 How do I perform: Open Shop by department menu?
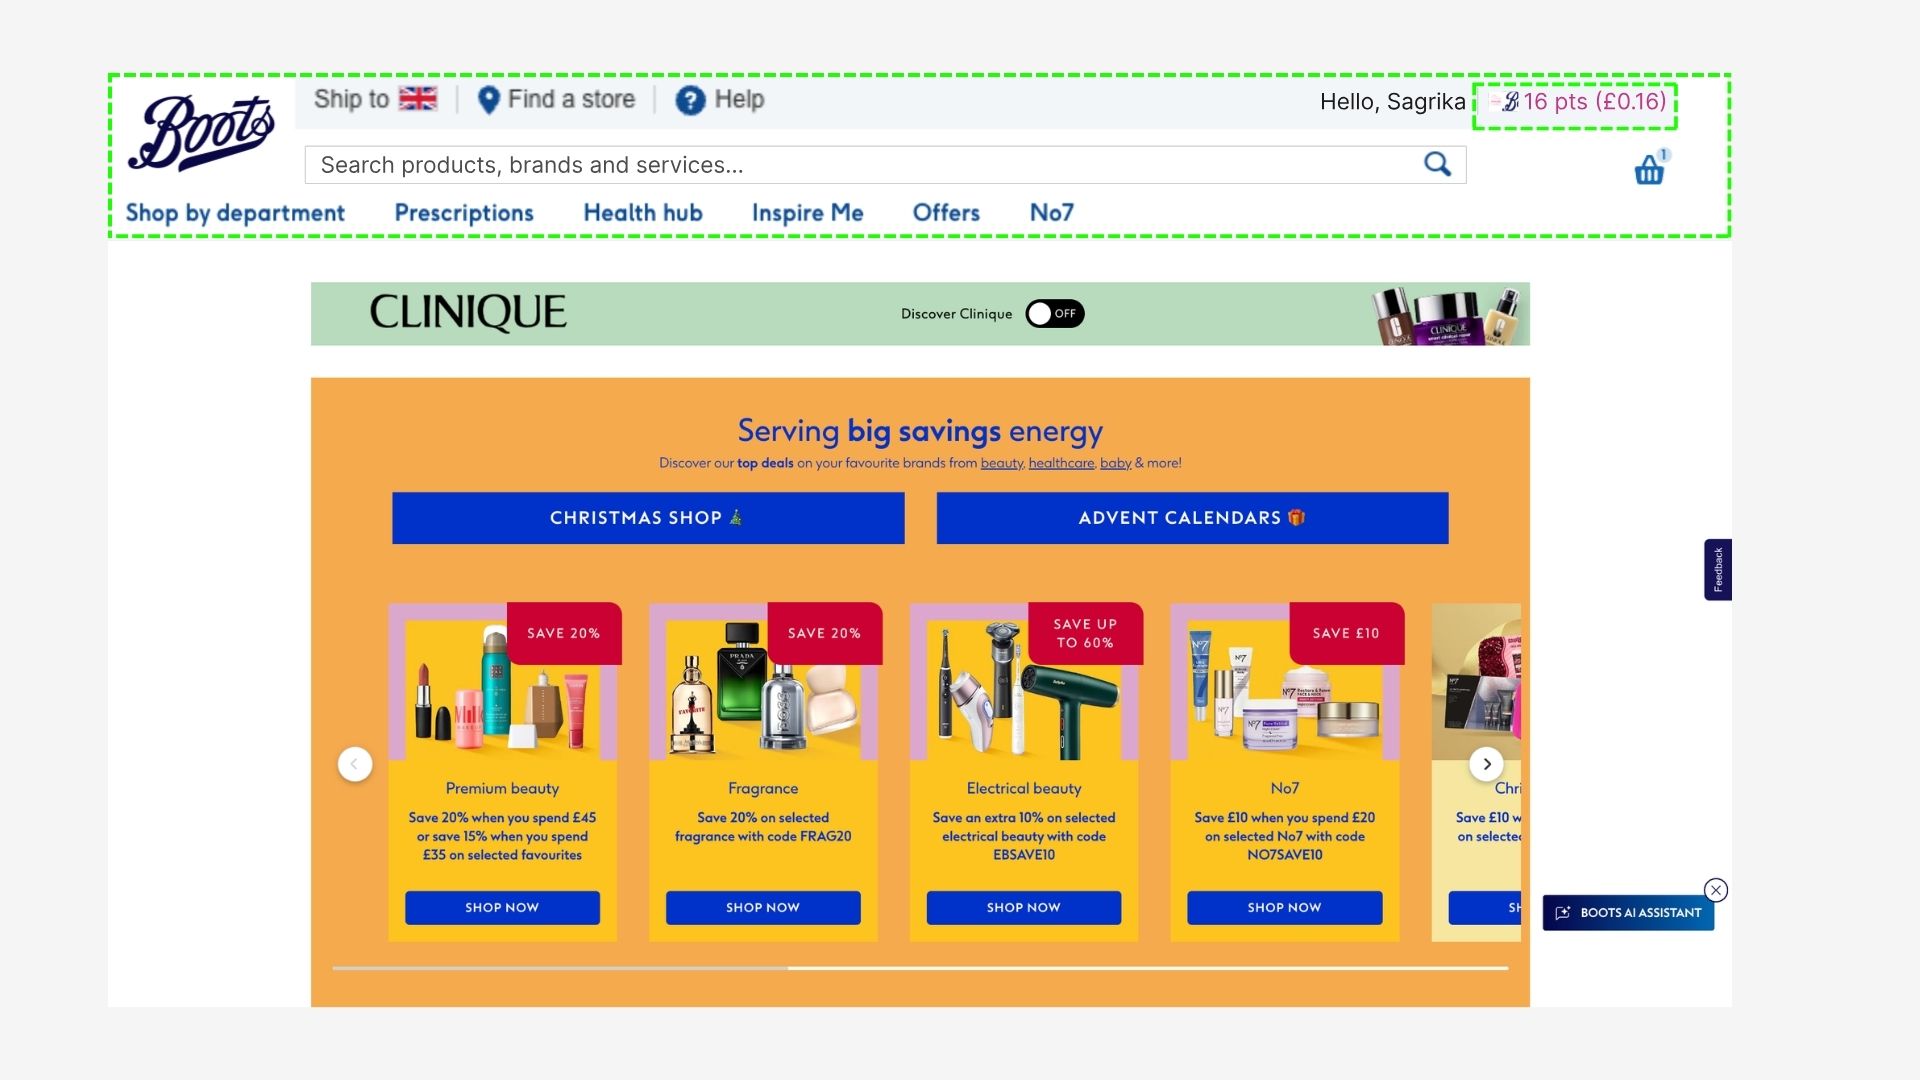[235, 213]
